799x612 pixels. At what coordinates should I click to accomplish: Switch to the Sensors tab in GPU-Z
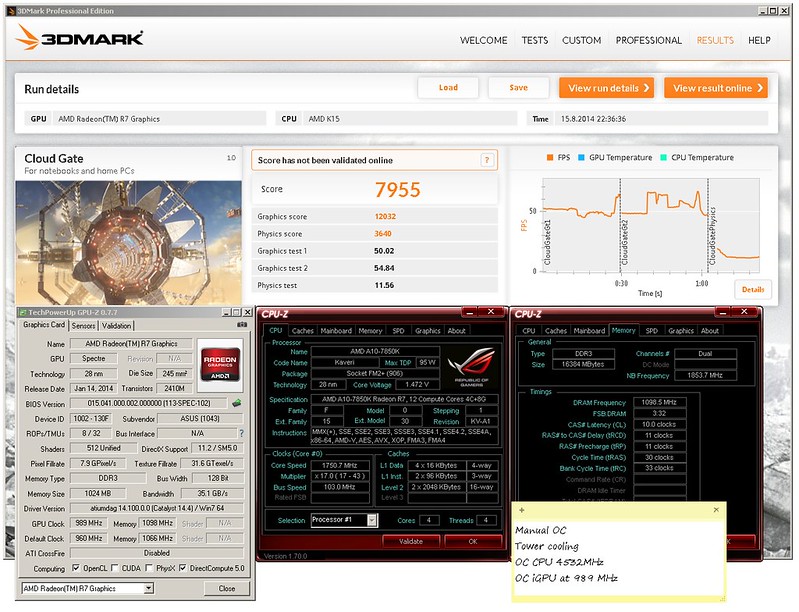tap(83, 326)
